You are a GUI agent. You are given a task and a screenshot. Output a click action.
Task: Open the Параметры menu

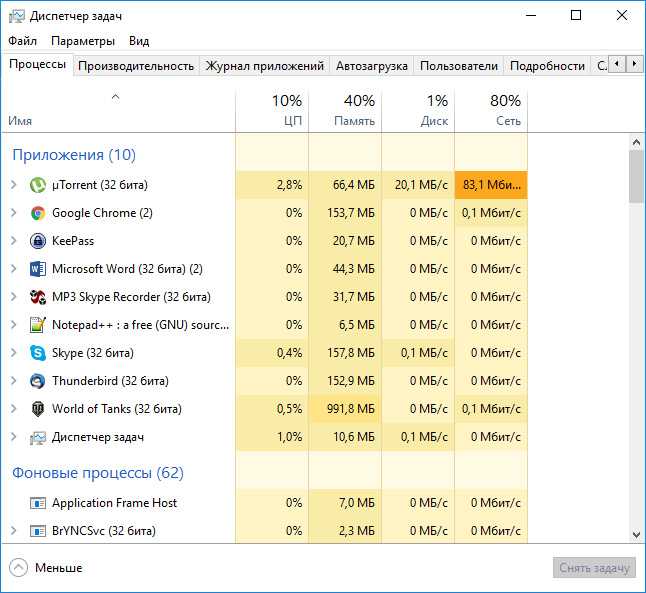[83, 41]
